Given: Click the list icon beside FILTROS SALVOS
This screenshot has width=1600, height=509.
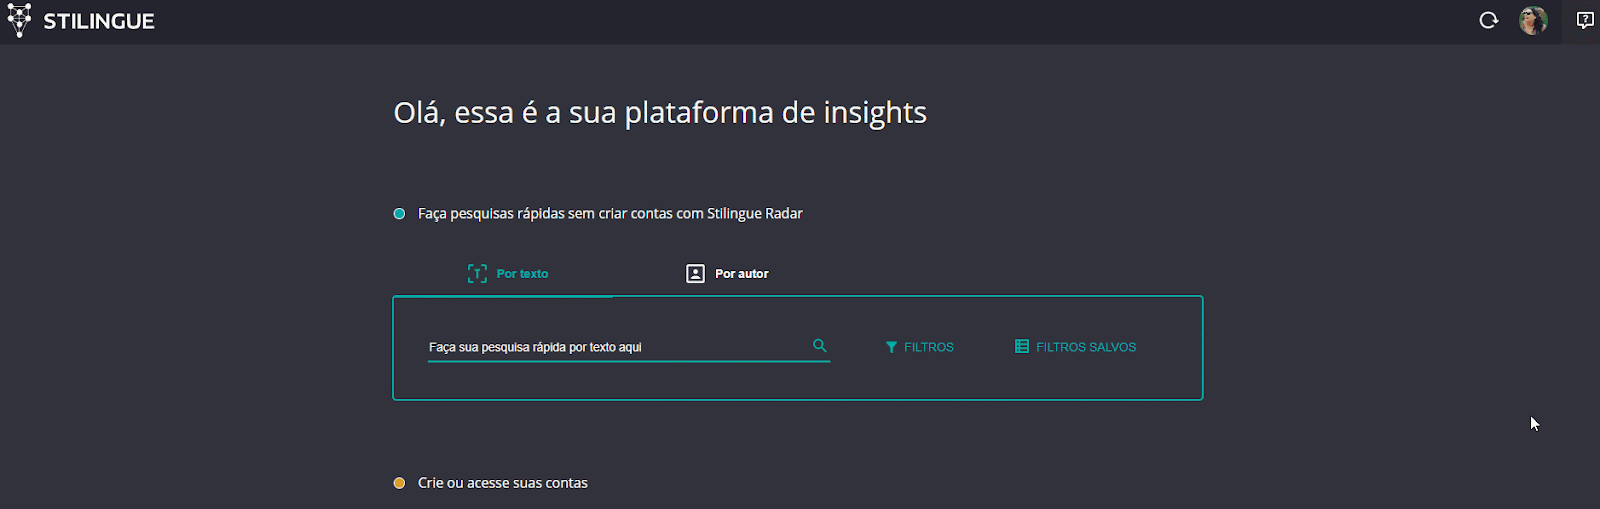Looking at the screenshot, I should click(1021, 347).
